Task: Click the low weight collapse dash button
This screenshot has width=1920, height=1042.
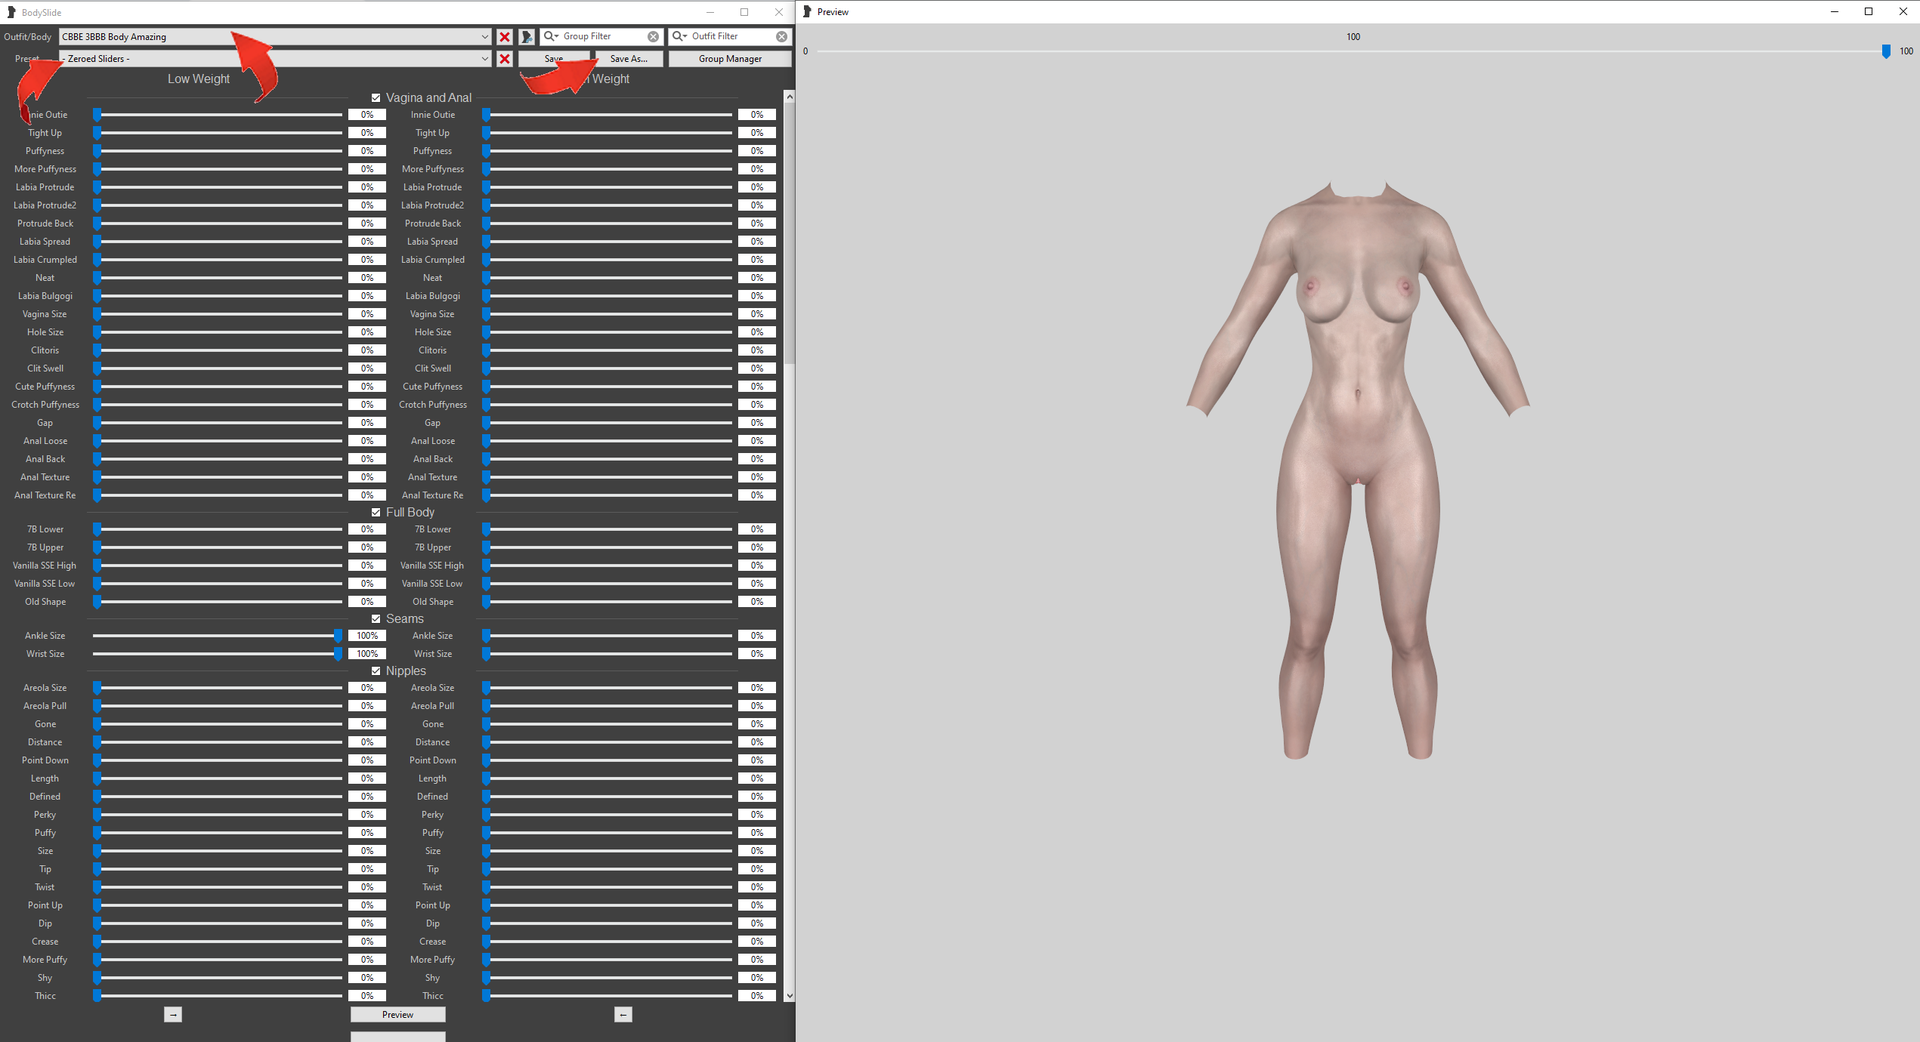Action: pos(173,1015)
